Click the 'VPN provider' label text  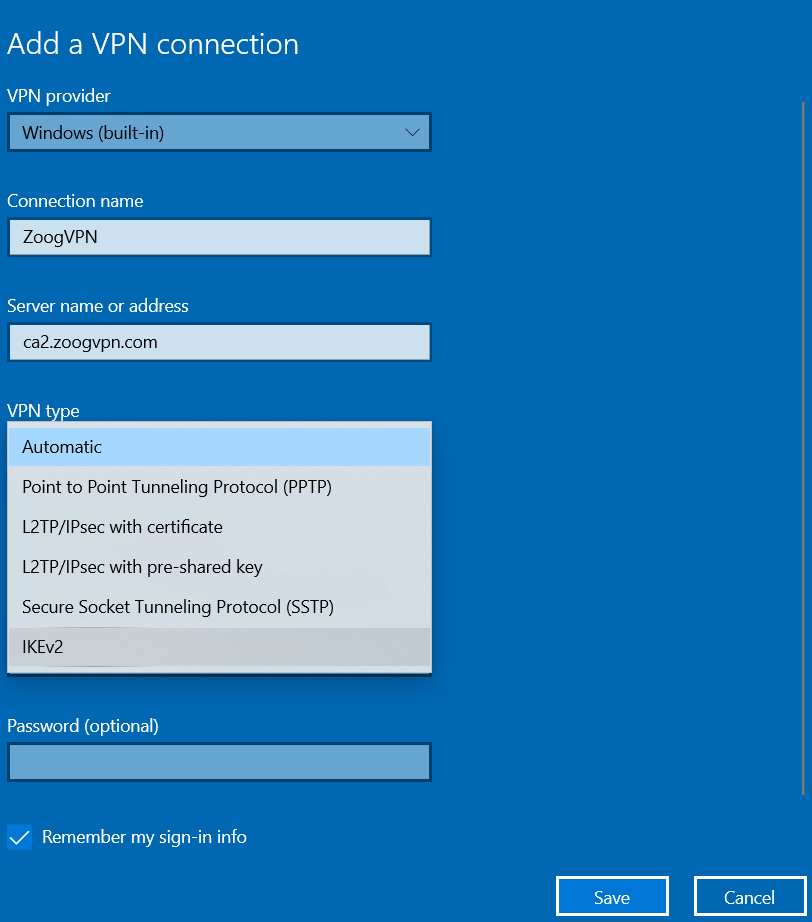tap(59, 96)
